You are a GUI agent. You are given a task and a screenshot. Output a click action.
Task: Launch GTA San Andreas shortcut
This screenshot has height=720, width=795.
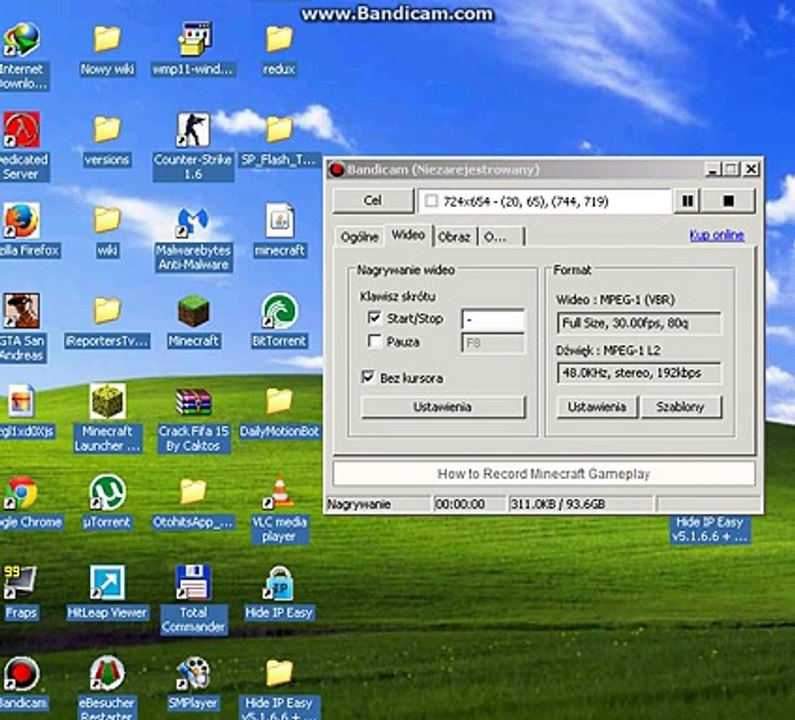click(x=22, y=311)
